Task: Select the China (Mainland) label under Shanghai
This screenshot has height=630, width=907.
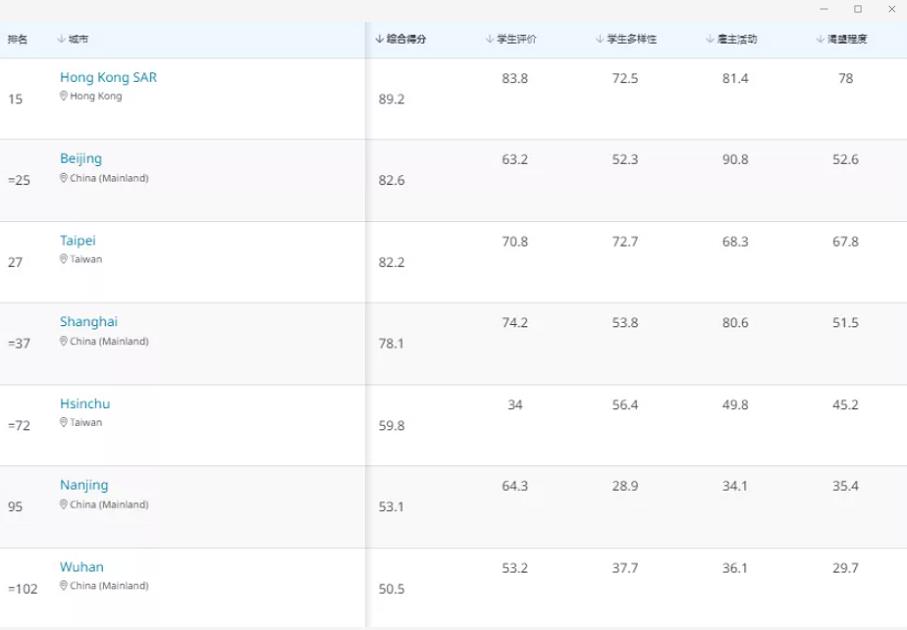Action: [109, 341]
